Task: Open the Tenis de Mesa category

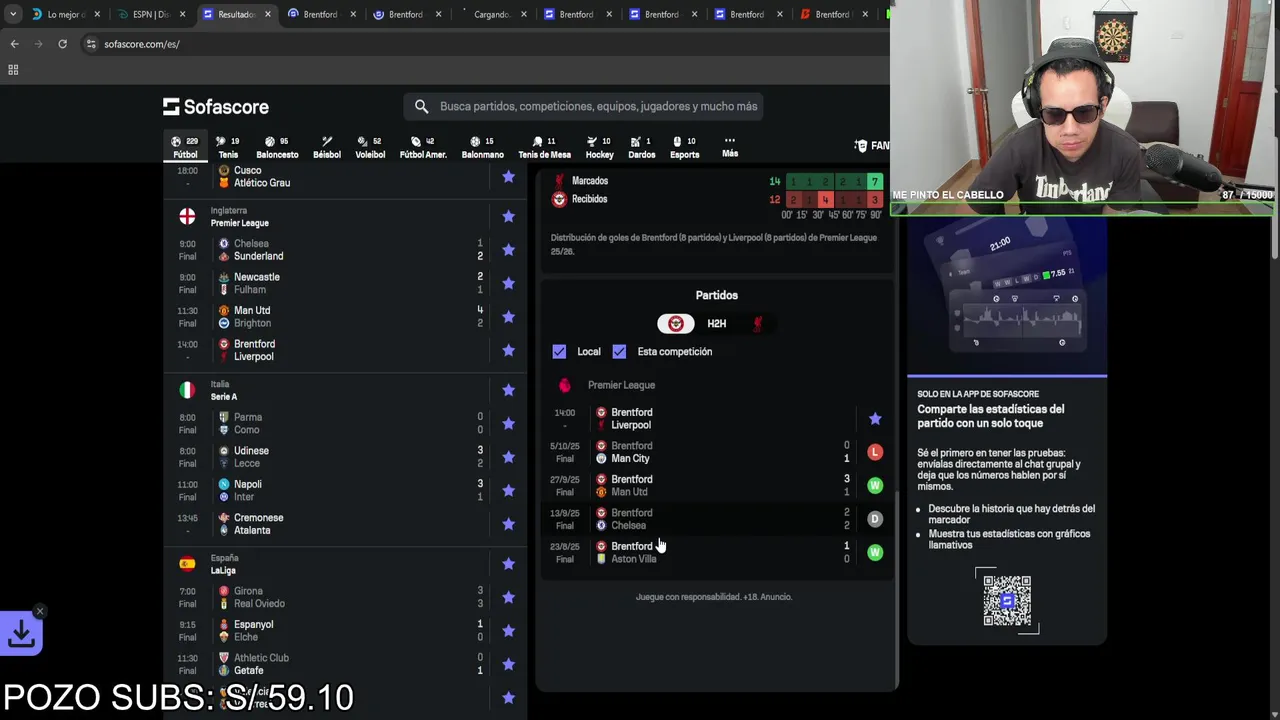Action: 544,147
